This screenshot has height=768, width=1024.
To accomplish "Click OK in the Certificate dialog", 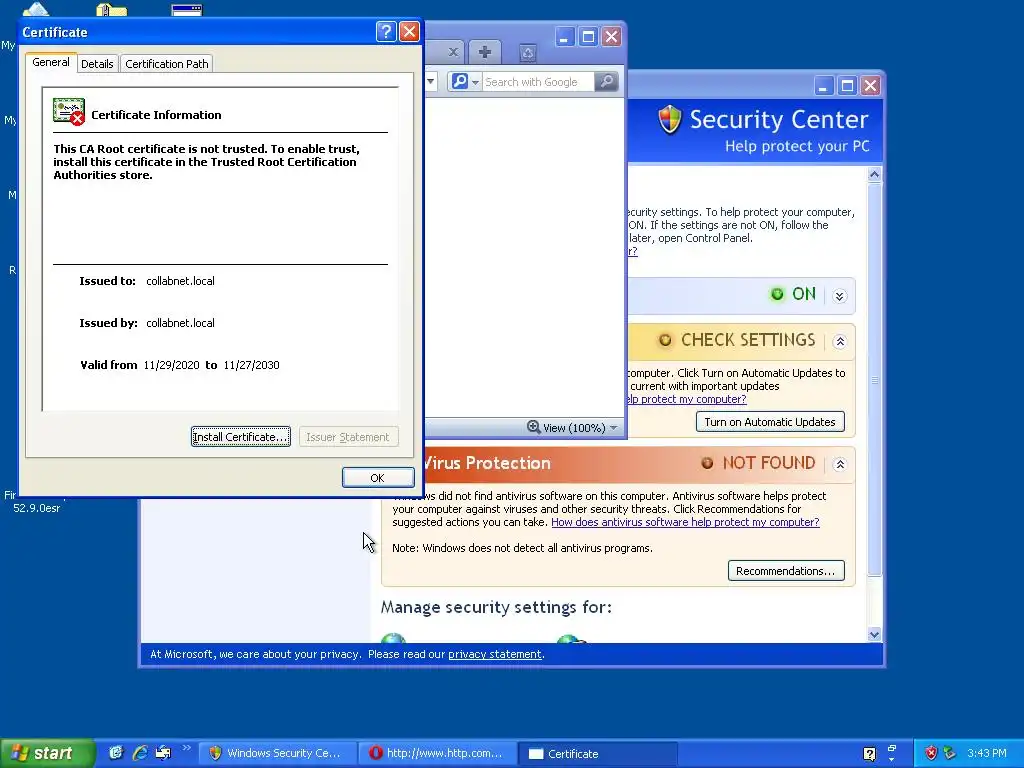I will (x=377, y=477).
